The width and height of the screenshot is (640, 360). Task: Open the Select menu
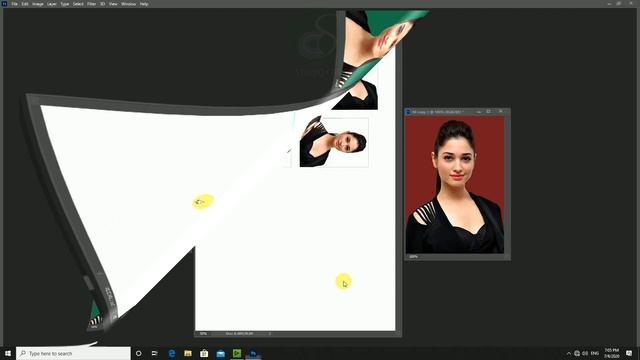[78, 4]
